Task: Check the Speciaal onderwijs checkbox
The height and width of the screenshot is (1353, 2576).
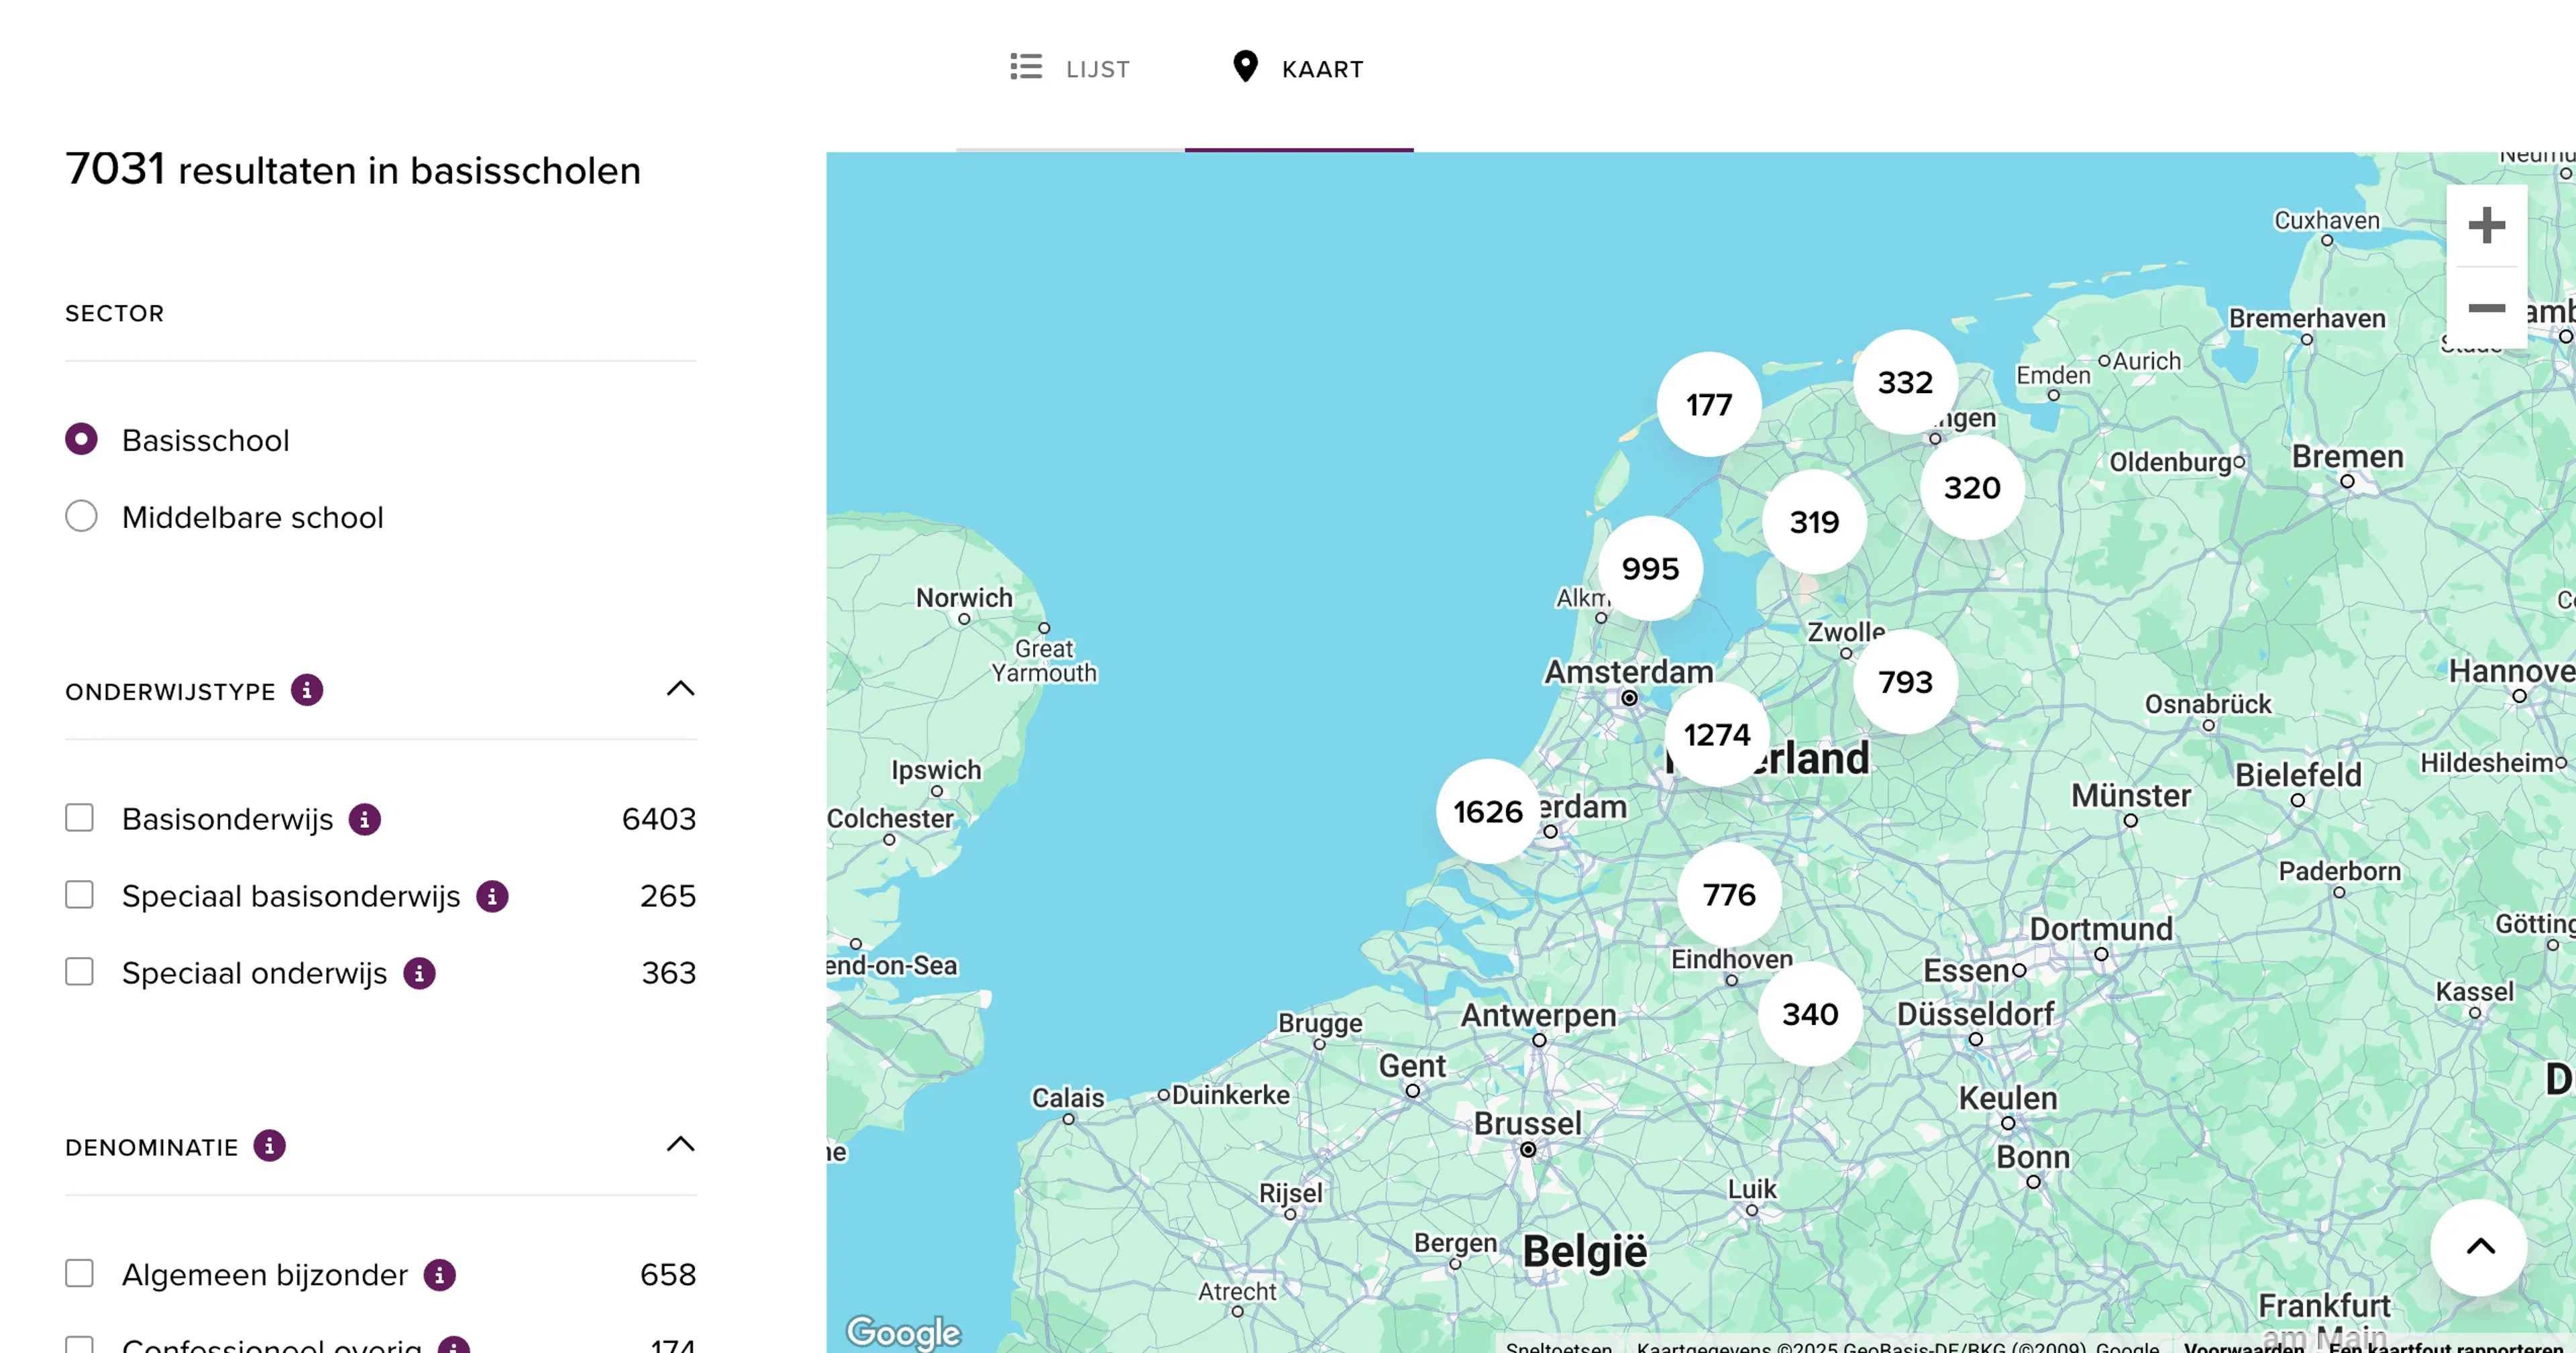Action: (80, 972)
